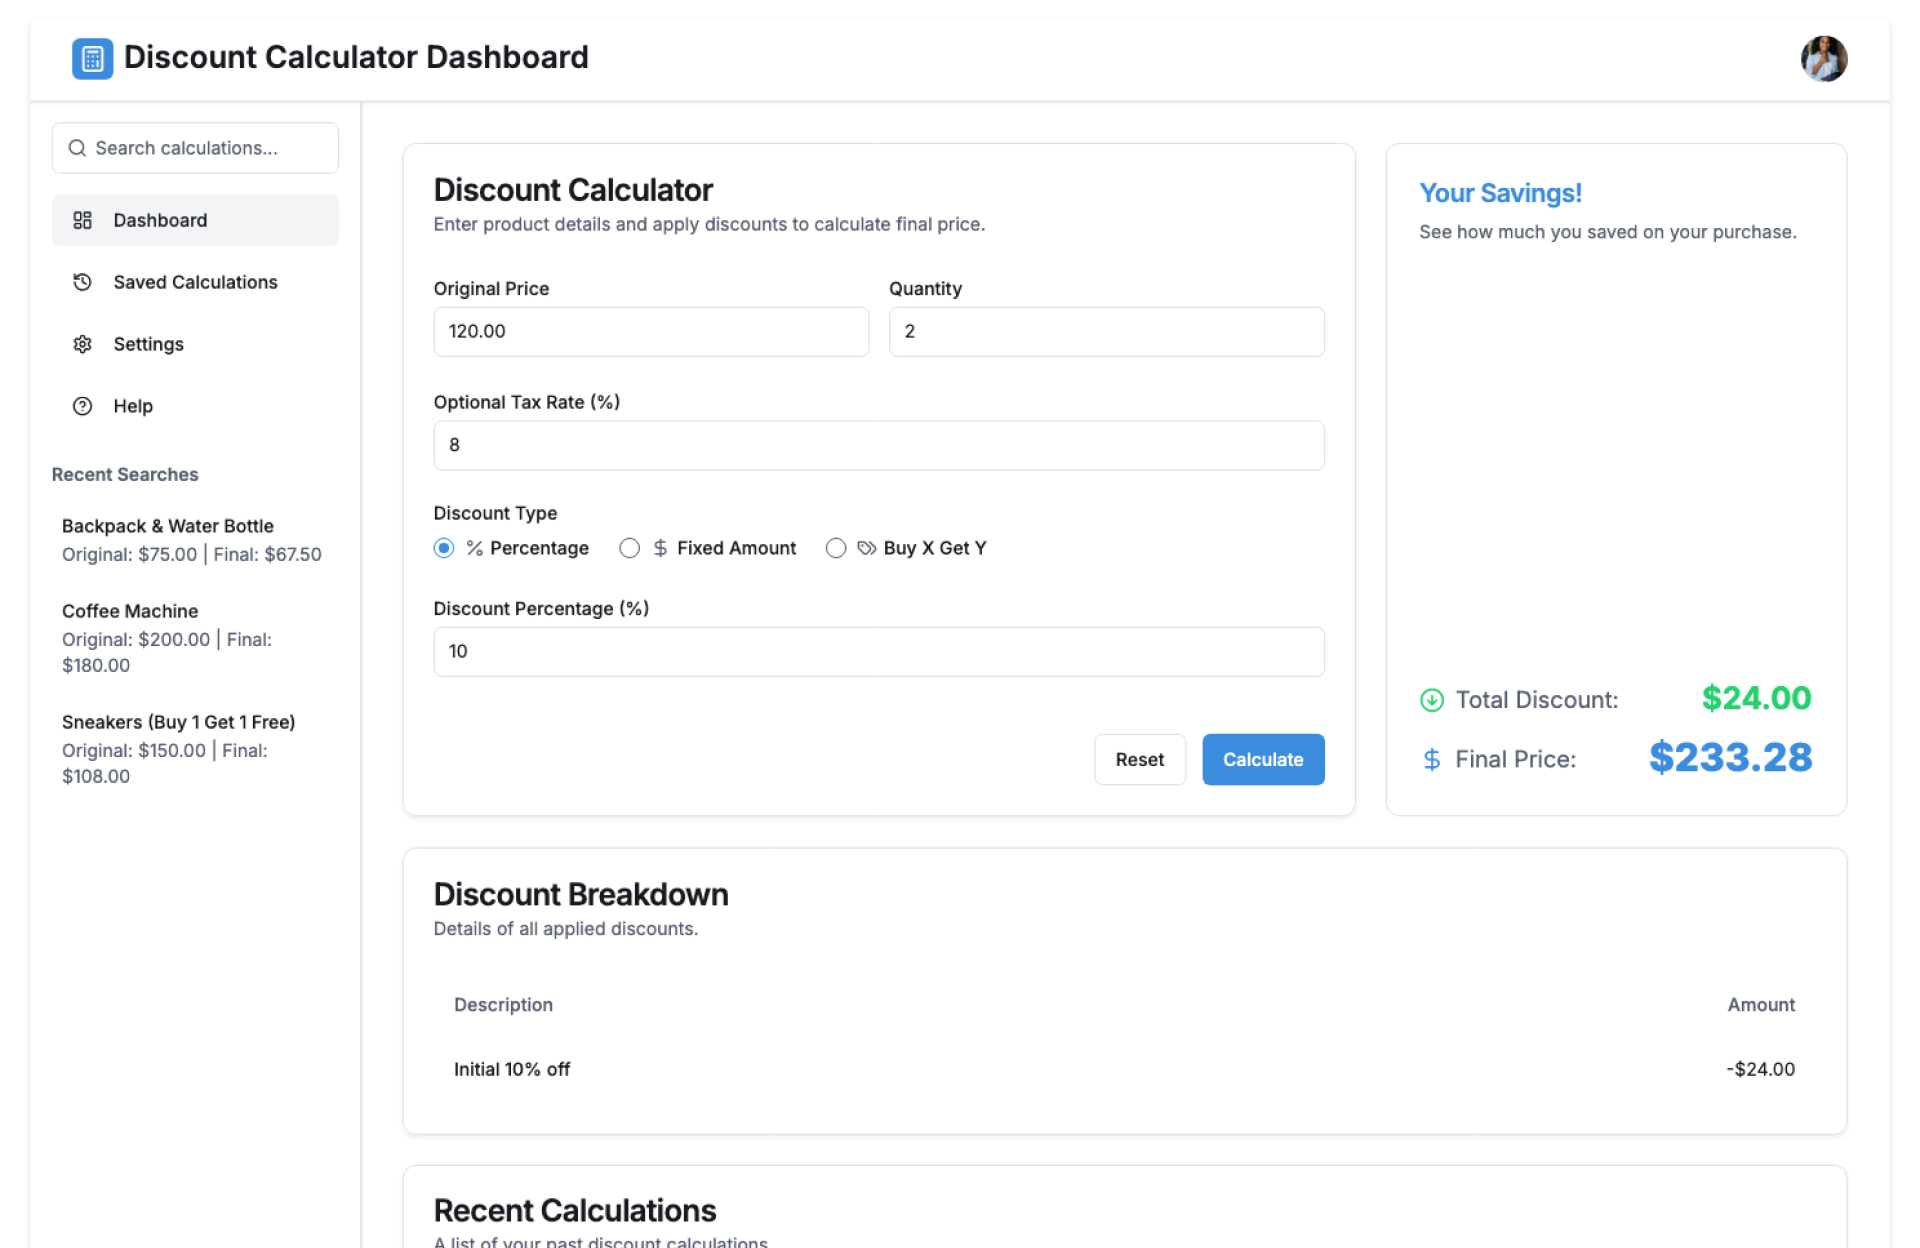Click the Help question mark icon
Viewport: 1920px width, 1248px height.
coord(83,406)
